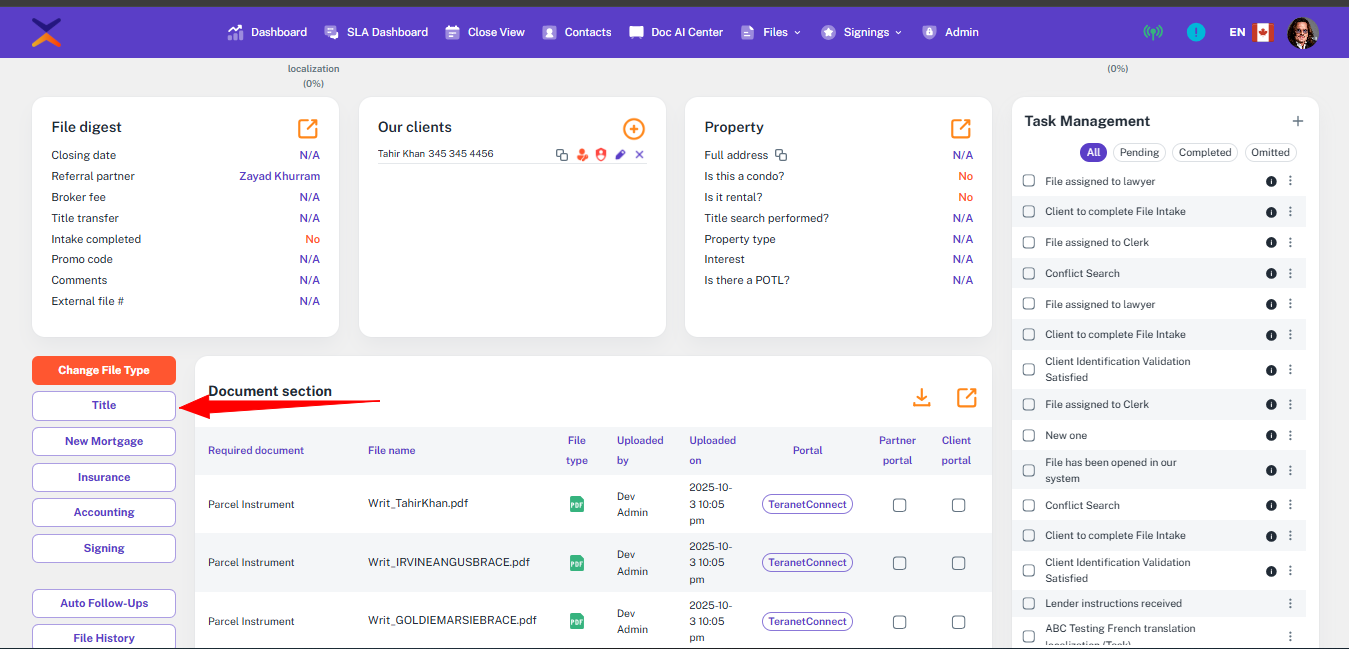The width and height of the screenshot is (1349, 649).
Task: Enable Partner portal for Writ_TahirKhan.pdf
Action: [899, 505]
